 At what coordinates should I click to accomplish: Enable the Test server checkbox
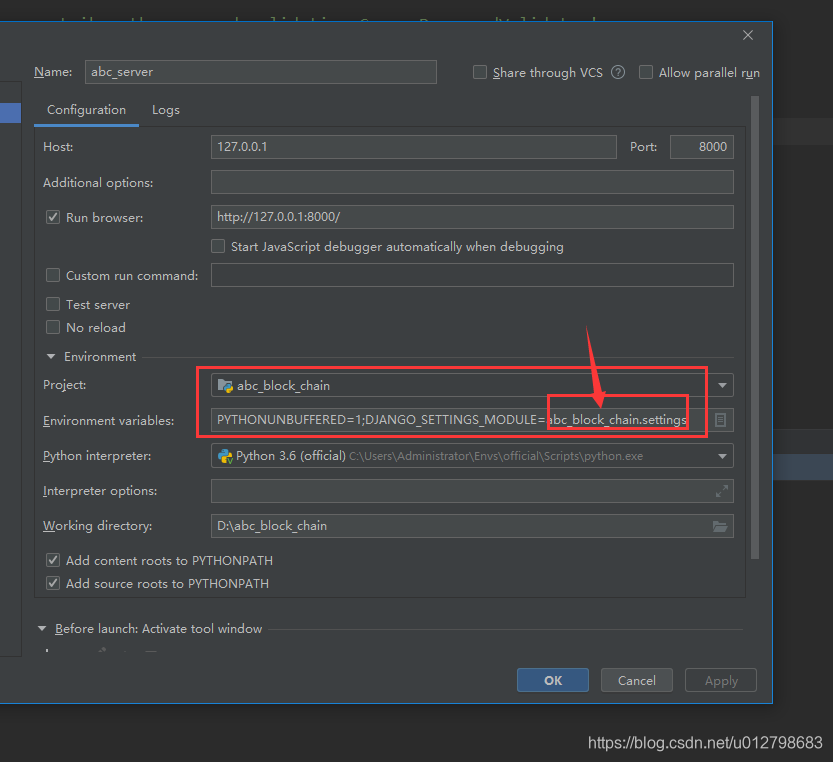53,304
